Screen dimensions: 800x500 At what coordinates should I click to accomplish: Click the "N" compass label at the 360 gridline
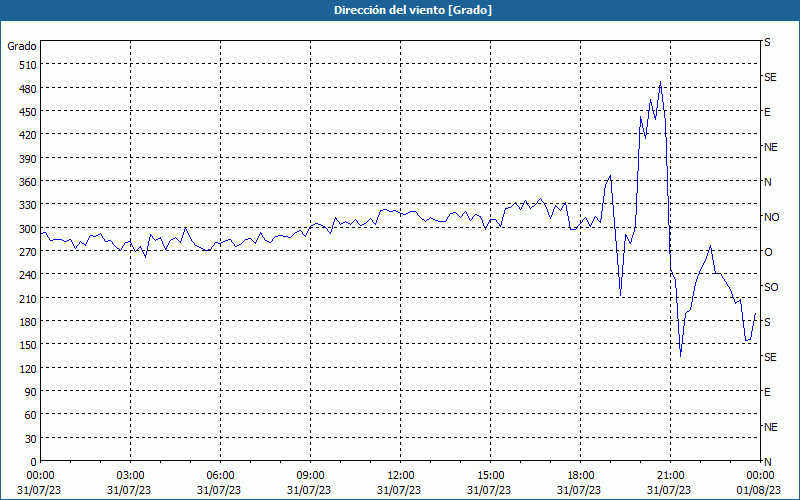(x=767, y=182)
